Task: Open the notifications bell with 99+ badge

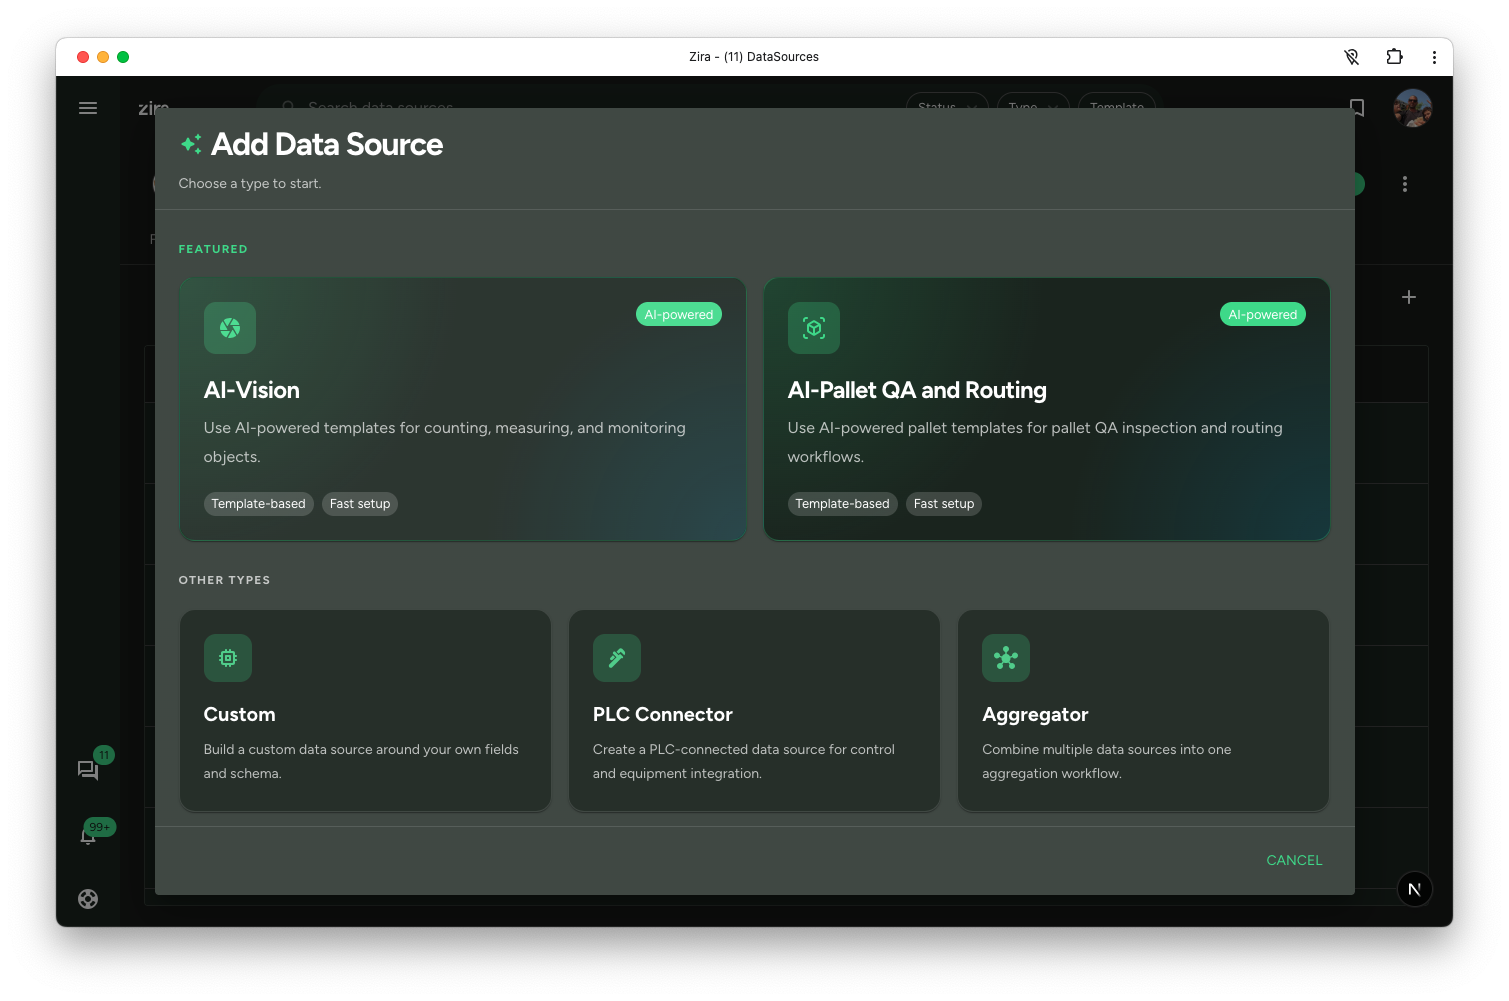Action: pos(88,836)
